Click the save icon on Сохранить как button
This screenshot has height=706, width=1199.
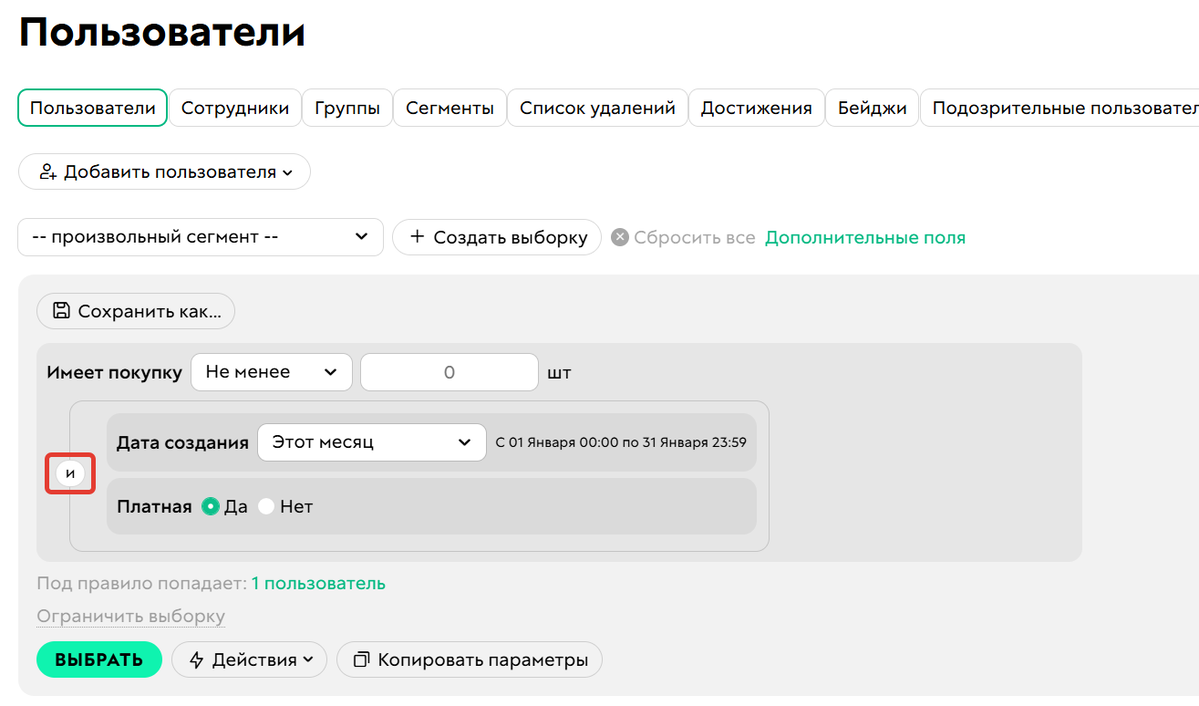62,311
